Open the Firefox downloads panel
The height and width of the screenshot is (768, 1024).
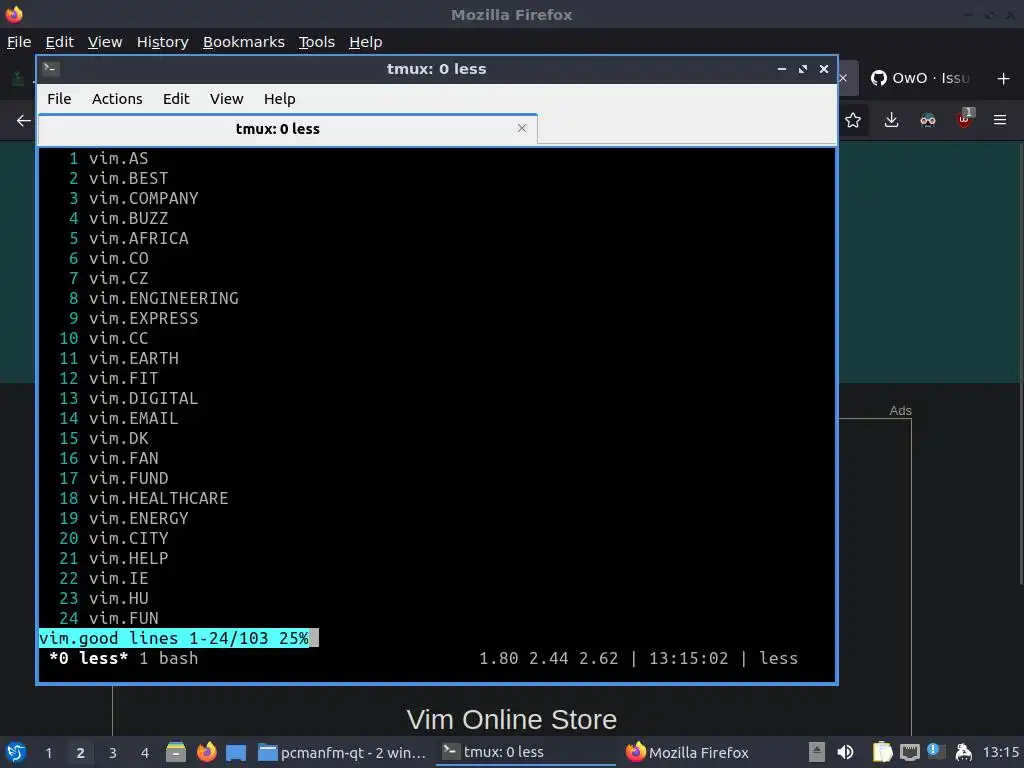[x=891, y=120]
